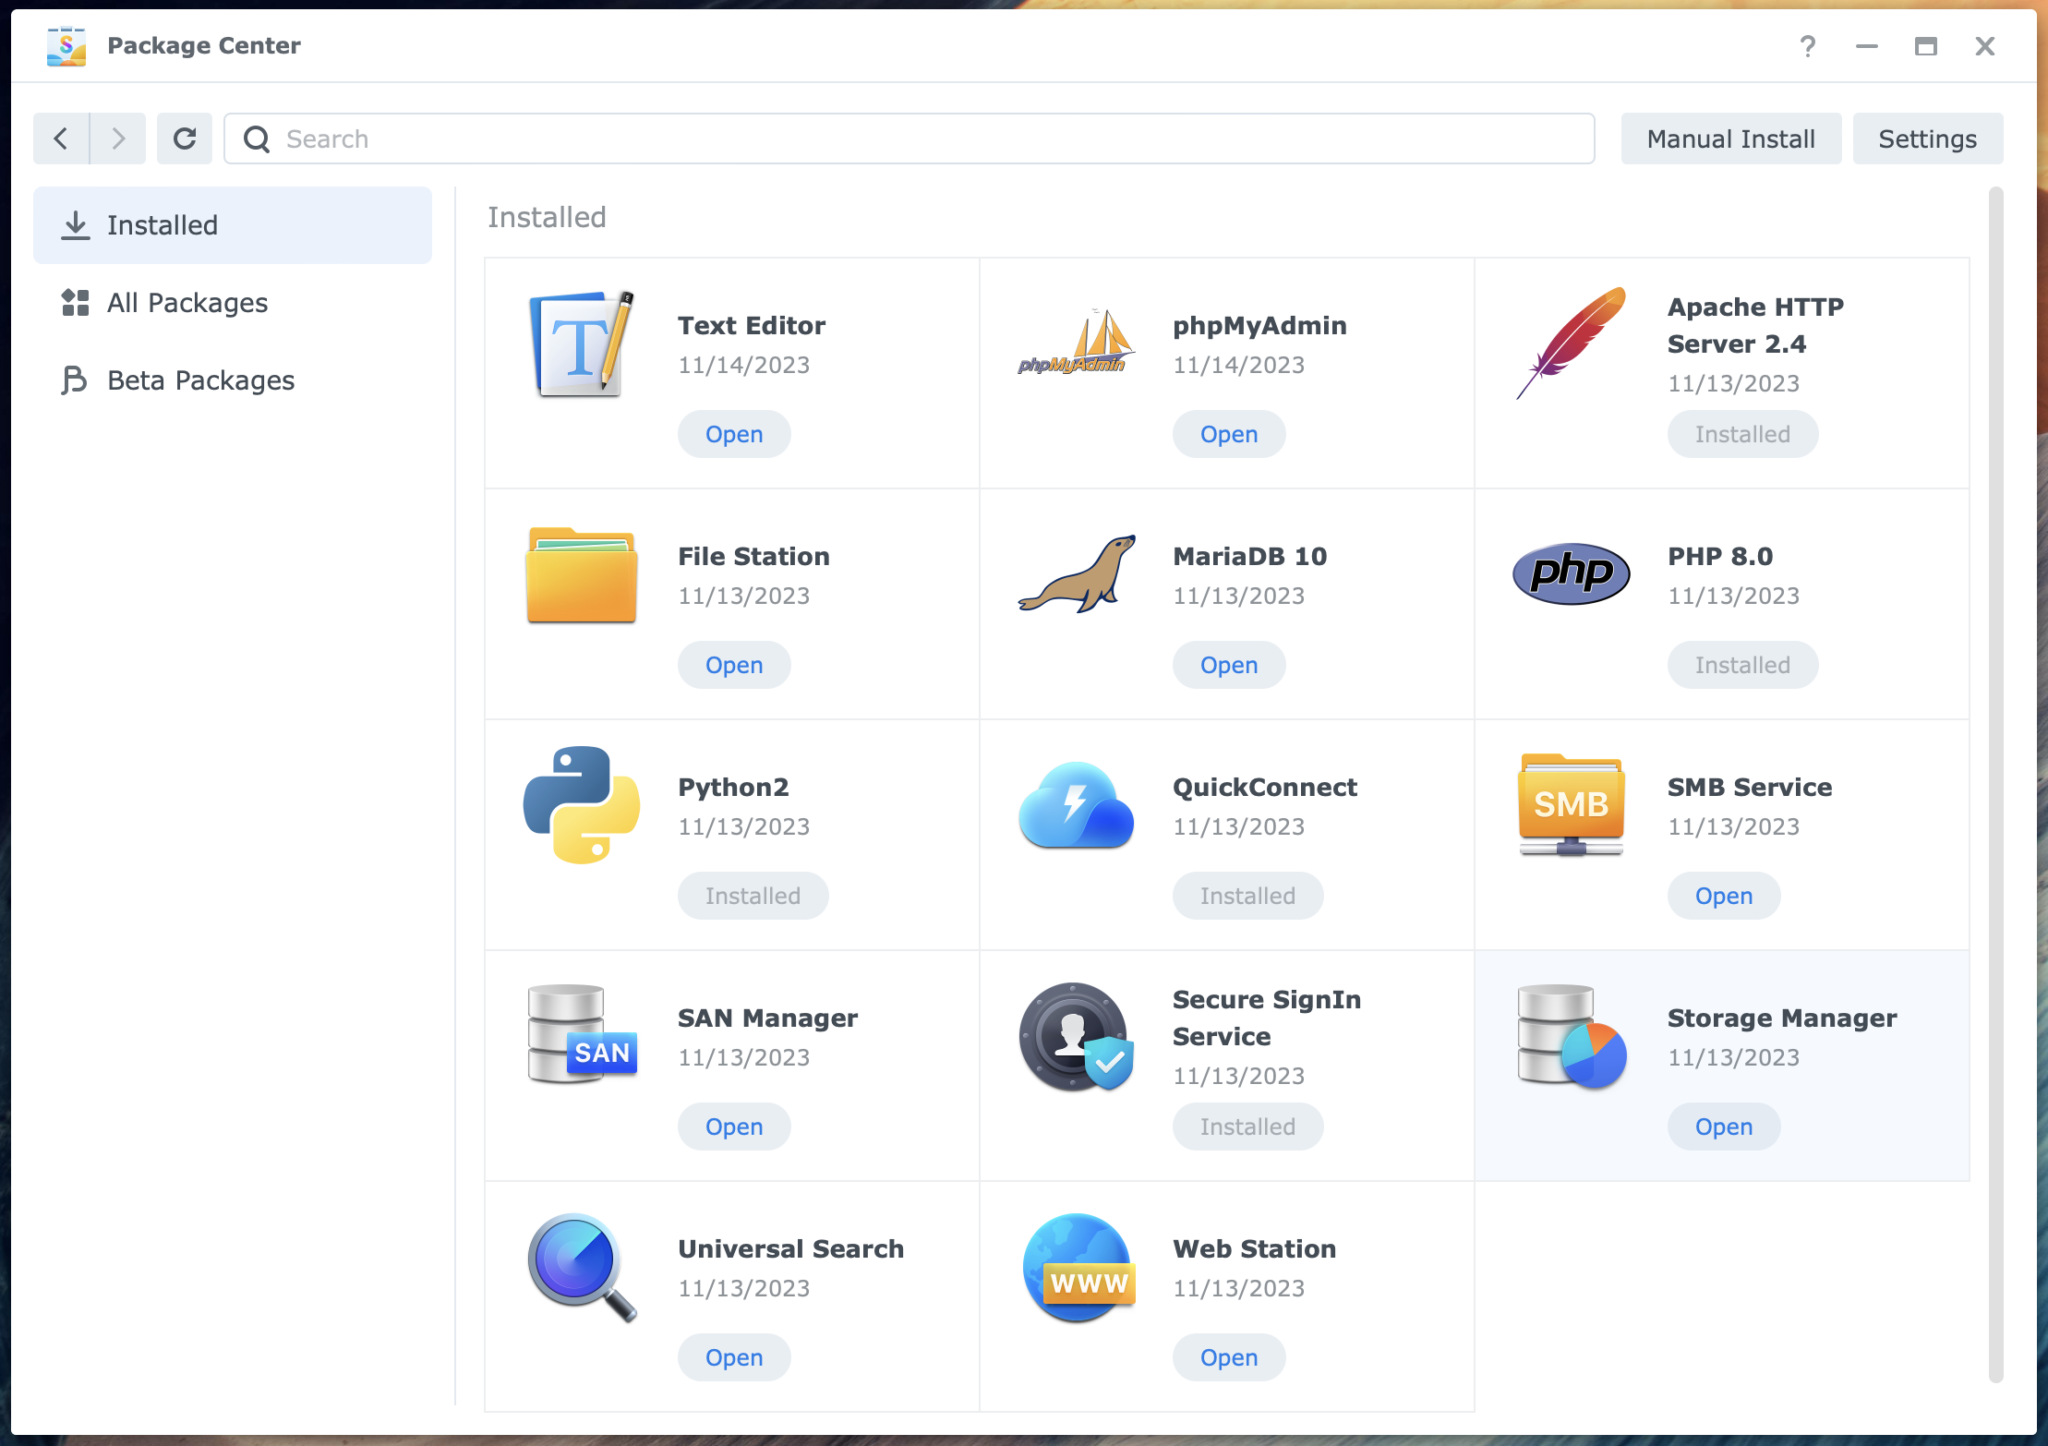Open the SMB Service folder icon
Image resolution: width=2048 pixels, height=1446 pixels.
coord(1570,805)
